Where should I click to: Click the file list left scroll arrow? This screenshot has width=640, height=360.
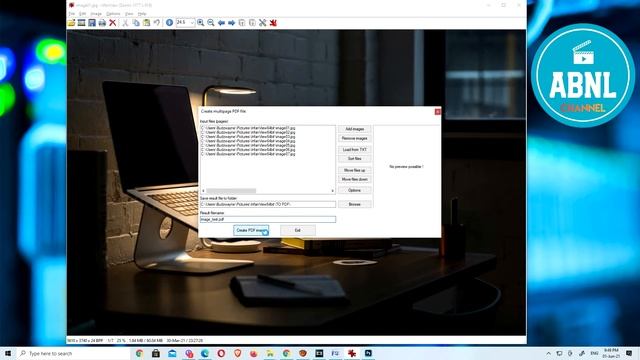pos(203,191)
